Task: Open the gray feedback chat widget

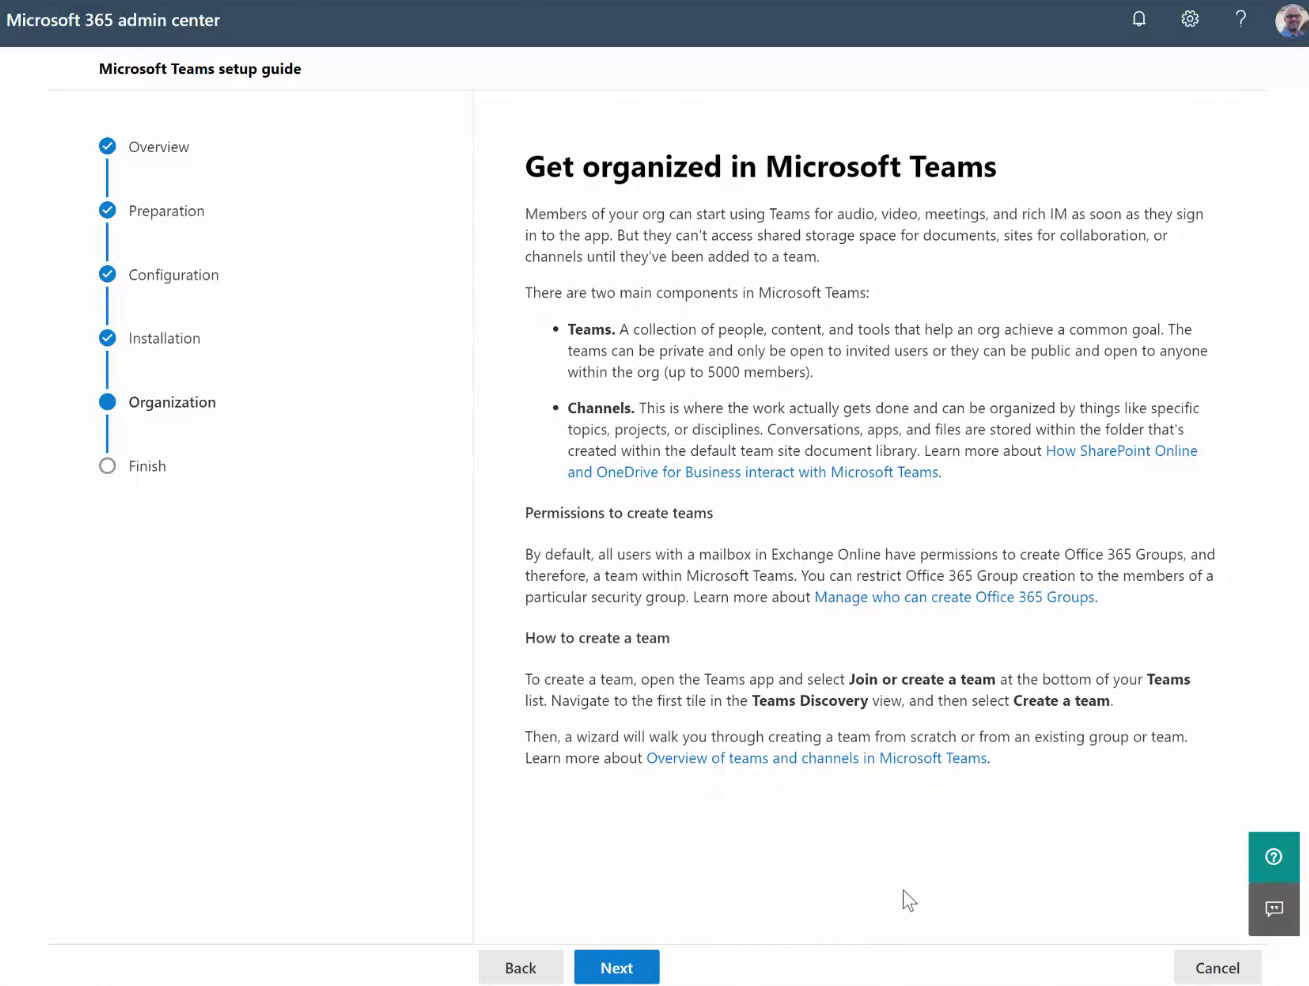Action: (1274, 909)
